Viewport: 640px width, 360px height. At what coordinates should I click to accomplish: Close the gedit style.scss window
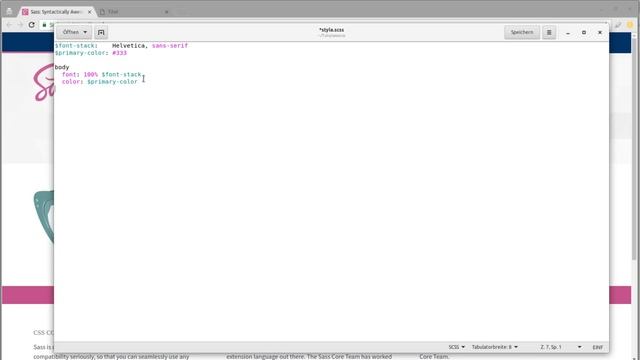click(x=600, y=32)
